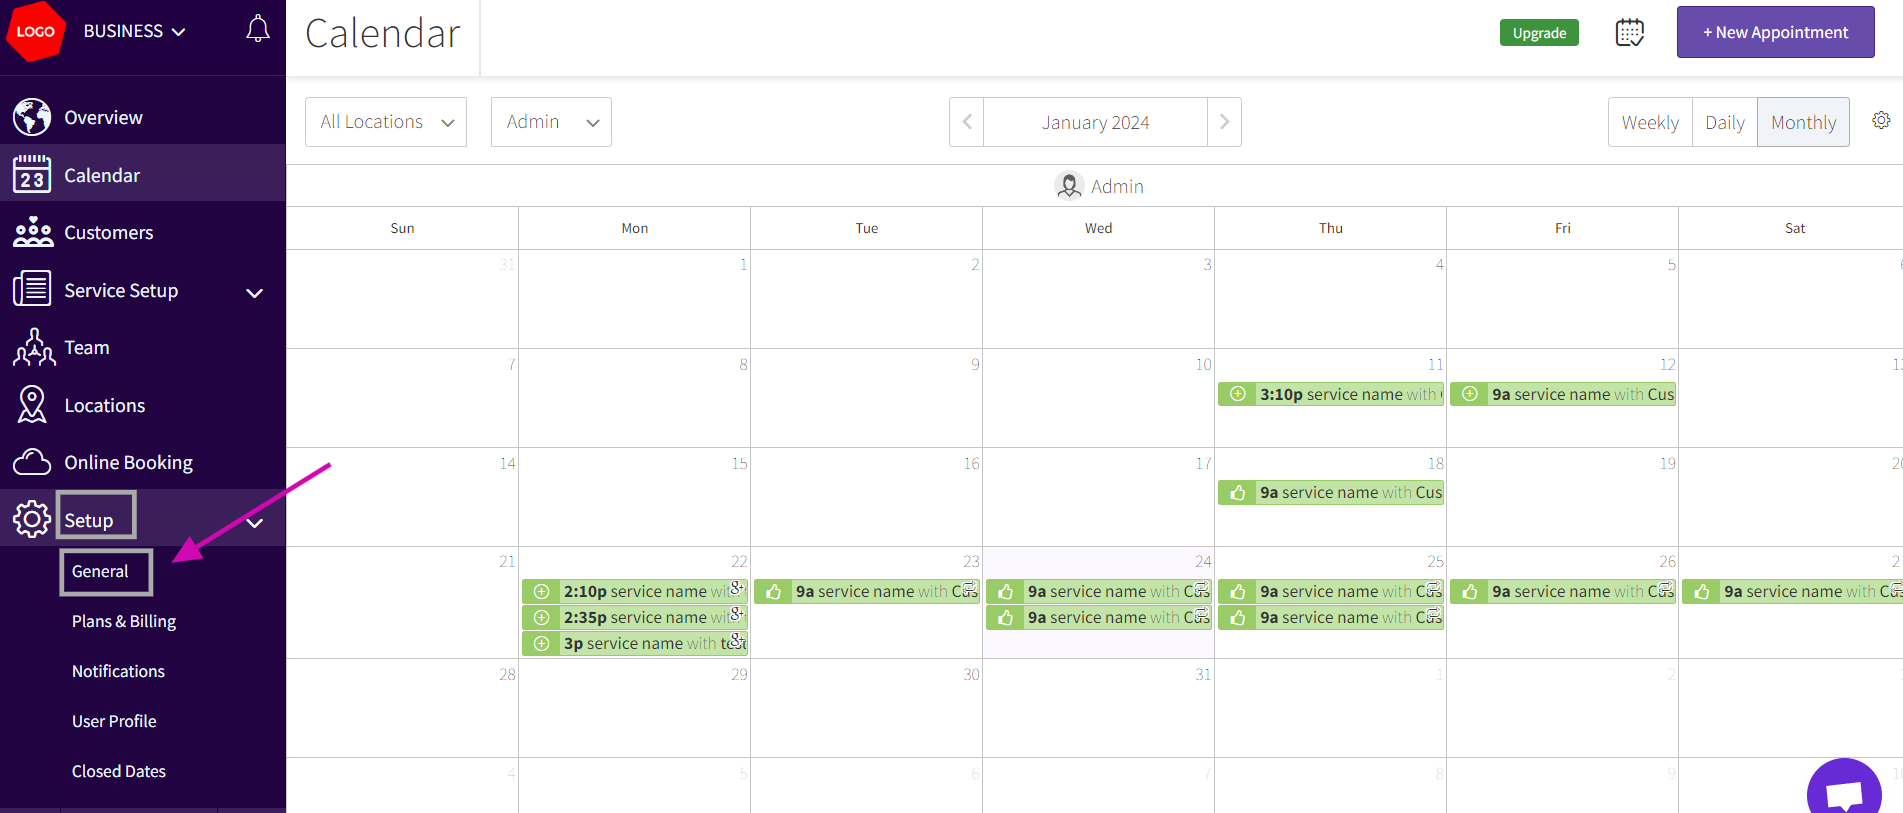Open General under Setup
The width and height of the screenshot is (1903, 813).
[100, 571]
